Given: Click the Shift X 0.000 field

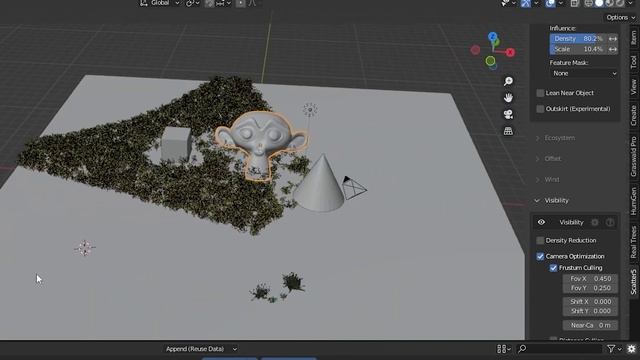Looking at the screenshot, I should pyautogui.click(x=590, y=302).
